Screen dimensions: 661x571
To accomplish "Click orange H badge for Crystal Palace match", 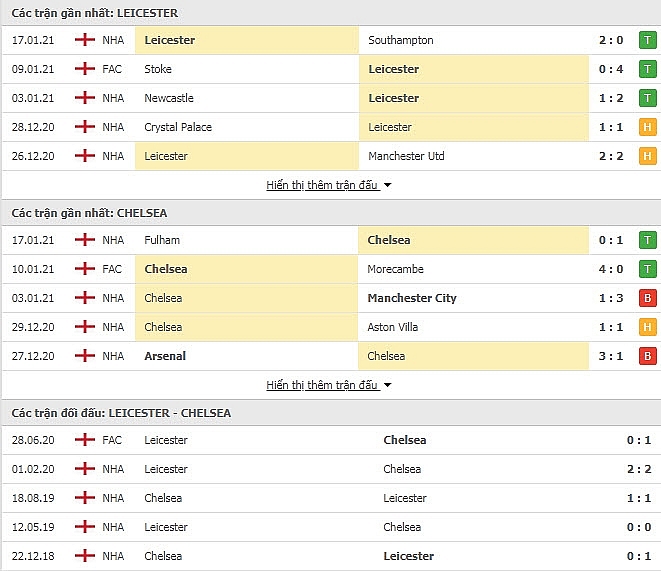I will click(x=647, y=127).
